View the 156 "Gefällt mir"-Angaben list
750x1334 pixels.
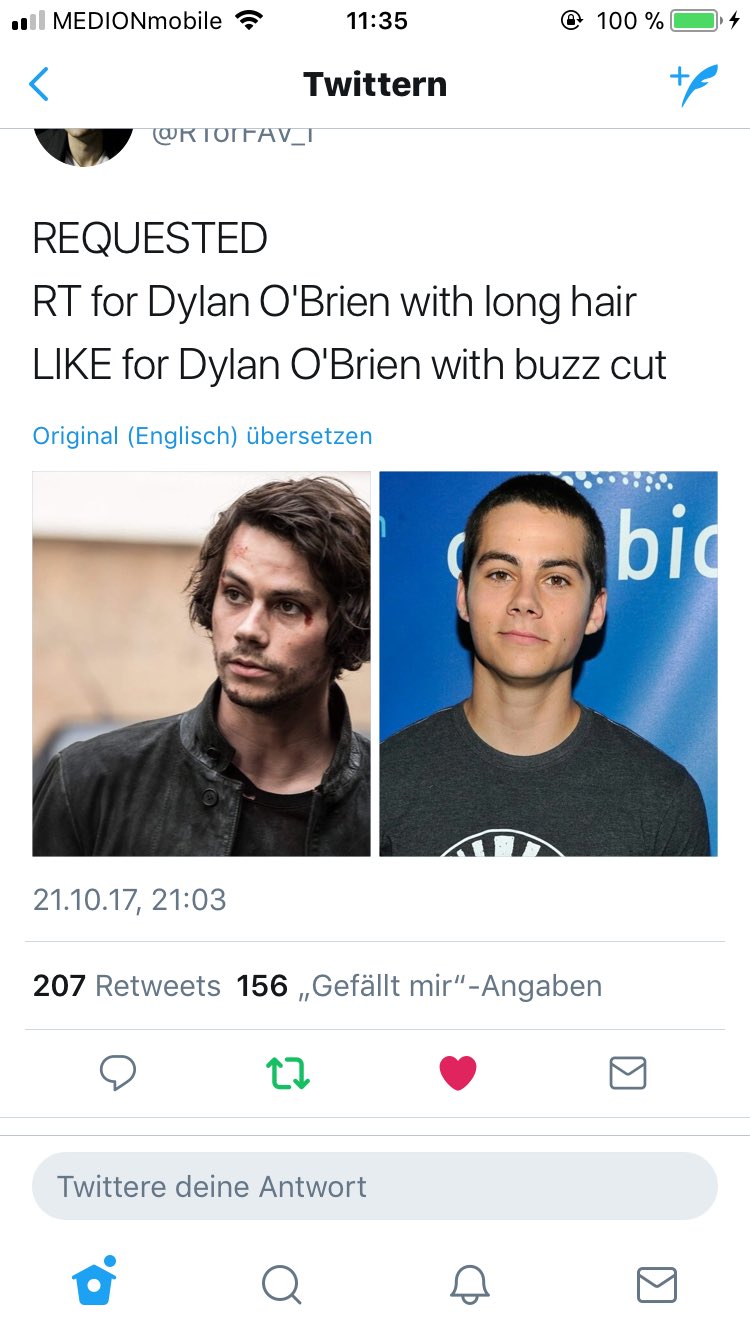(x=419, y=986)
